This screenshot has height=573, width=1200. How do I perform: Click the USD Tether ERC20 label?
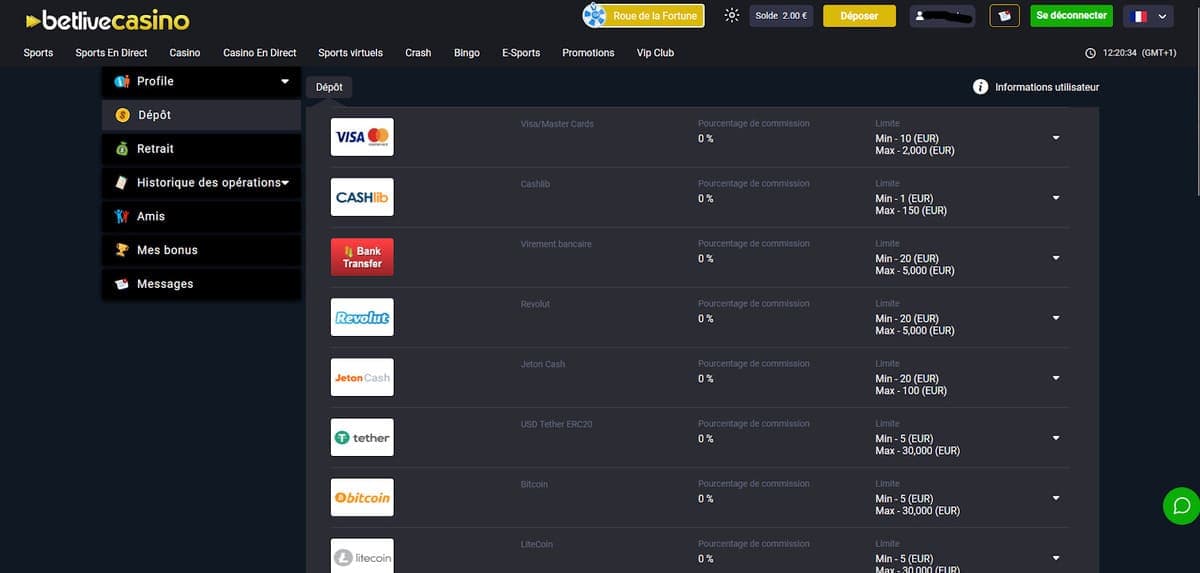coord(556,424)
